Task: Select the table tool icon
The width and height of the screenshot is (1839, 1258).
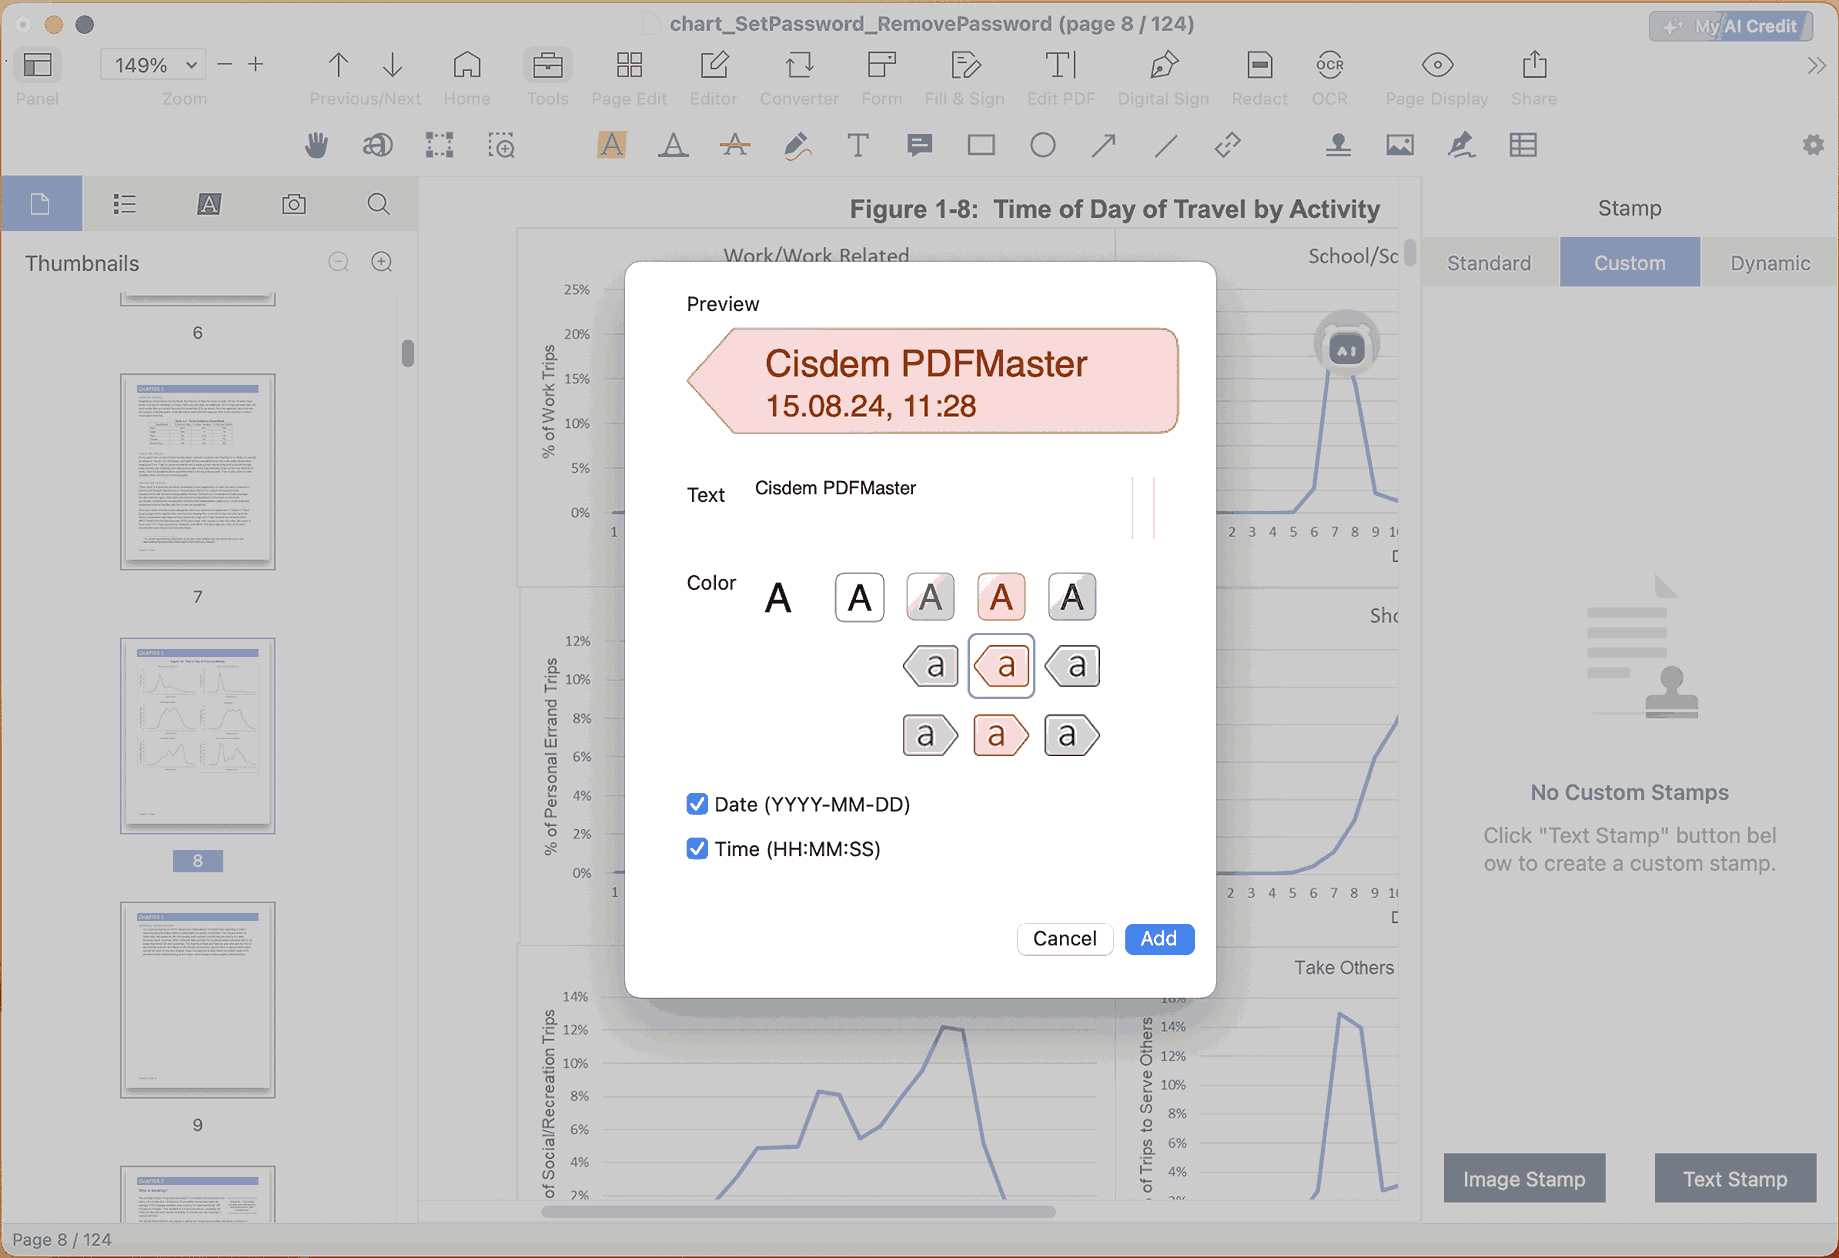Action: click(x=1523, y=145)
